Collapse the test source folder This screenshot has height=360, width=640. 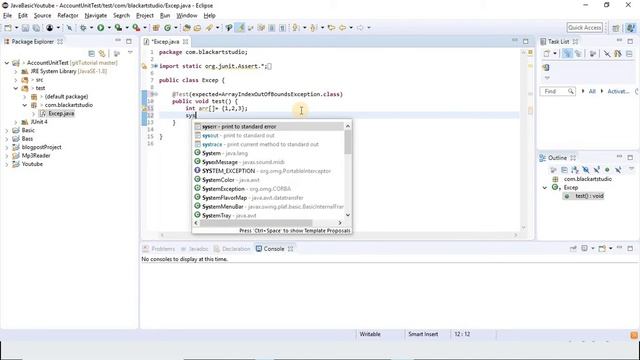tap(16, 88)
